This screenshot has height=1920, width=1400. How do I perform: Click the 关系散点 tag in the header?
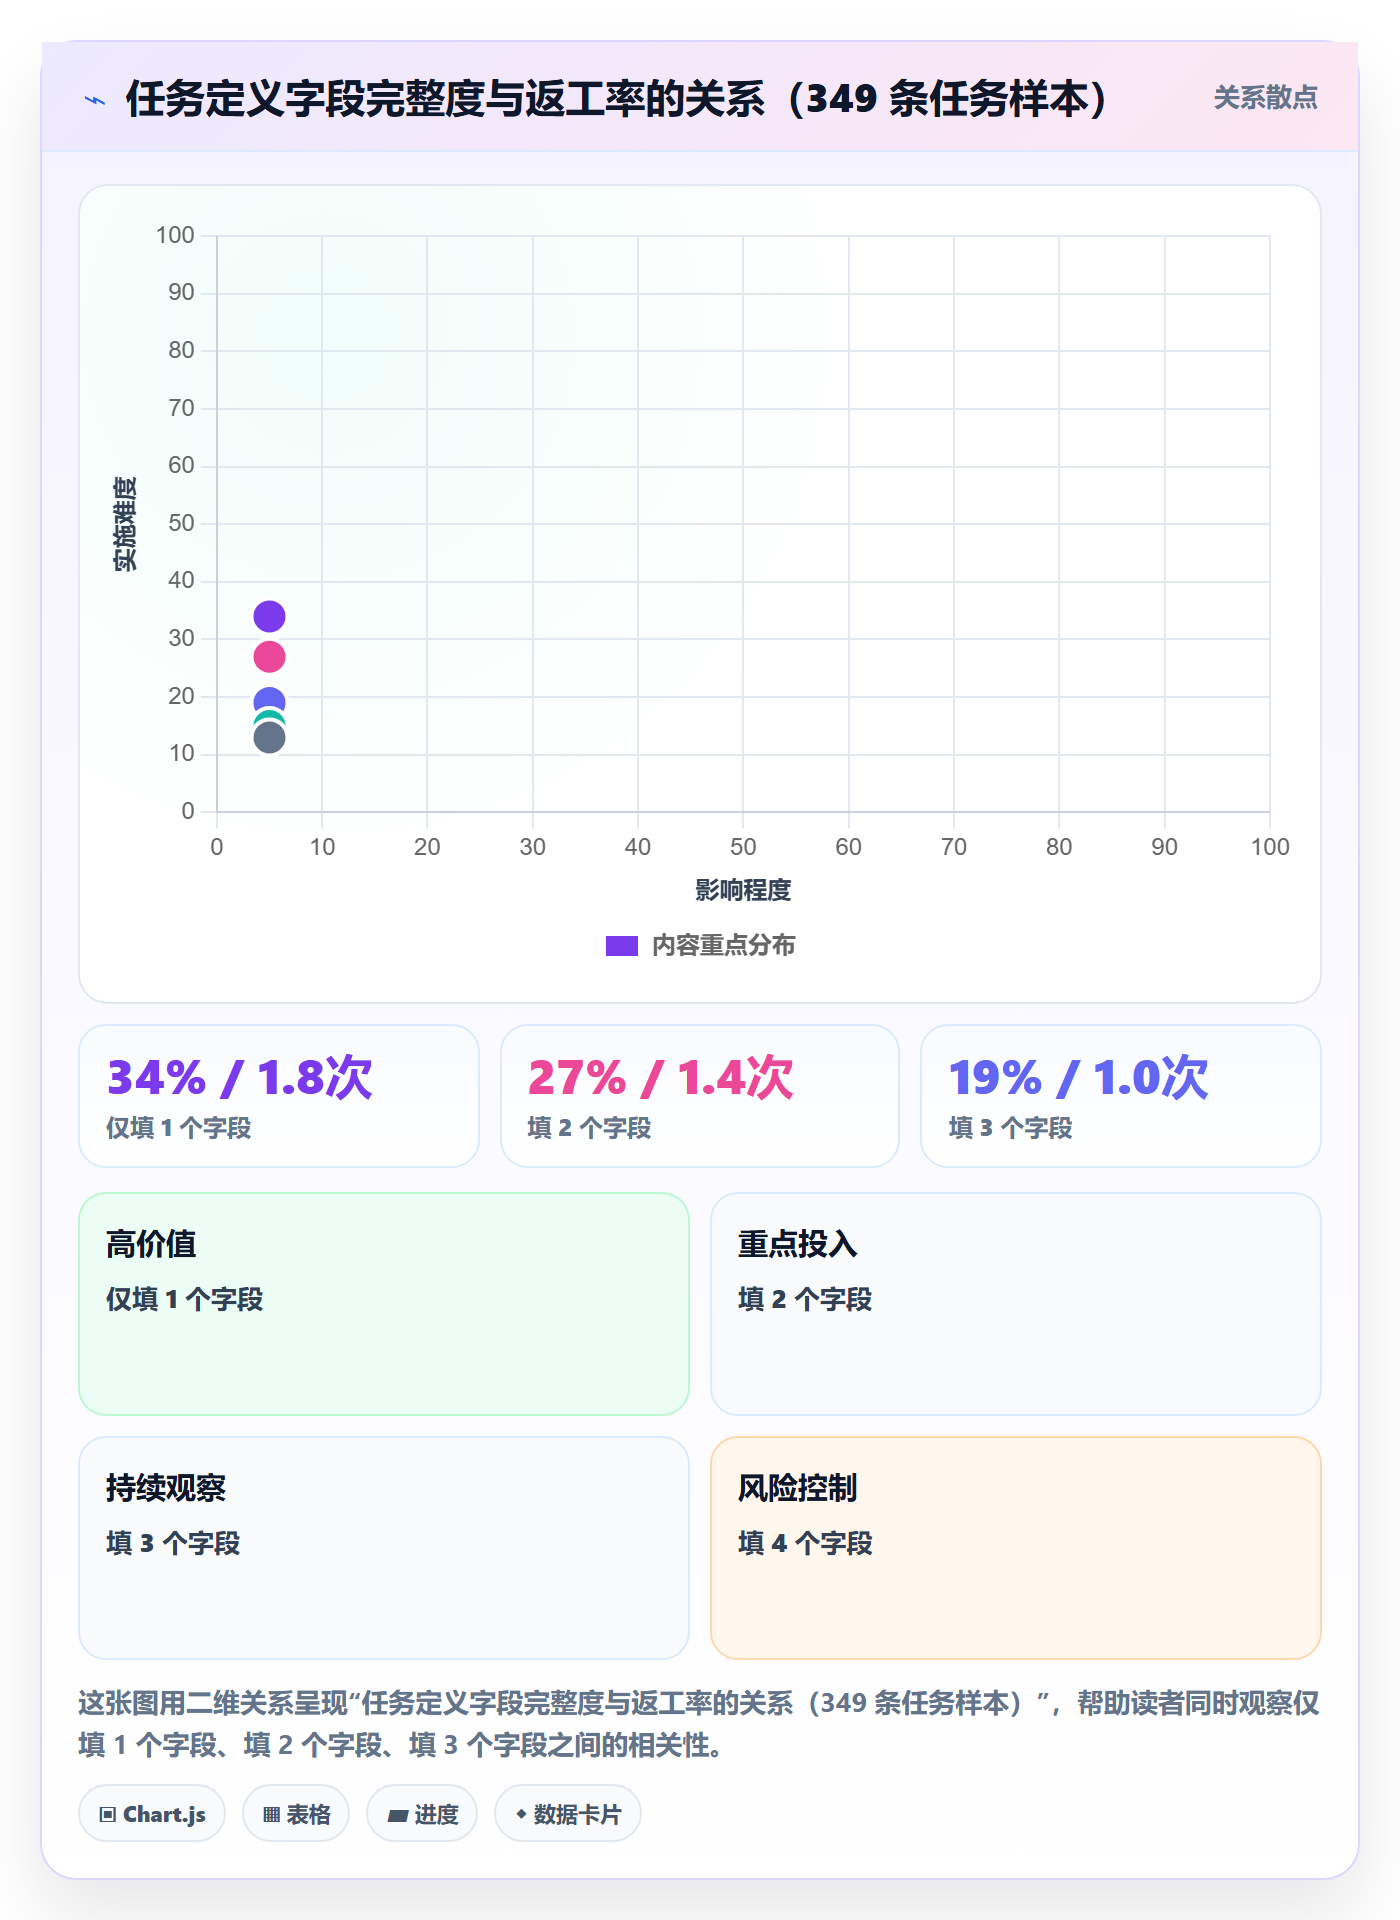(x=1265, y=98)
